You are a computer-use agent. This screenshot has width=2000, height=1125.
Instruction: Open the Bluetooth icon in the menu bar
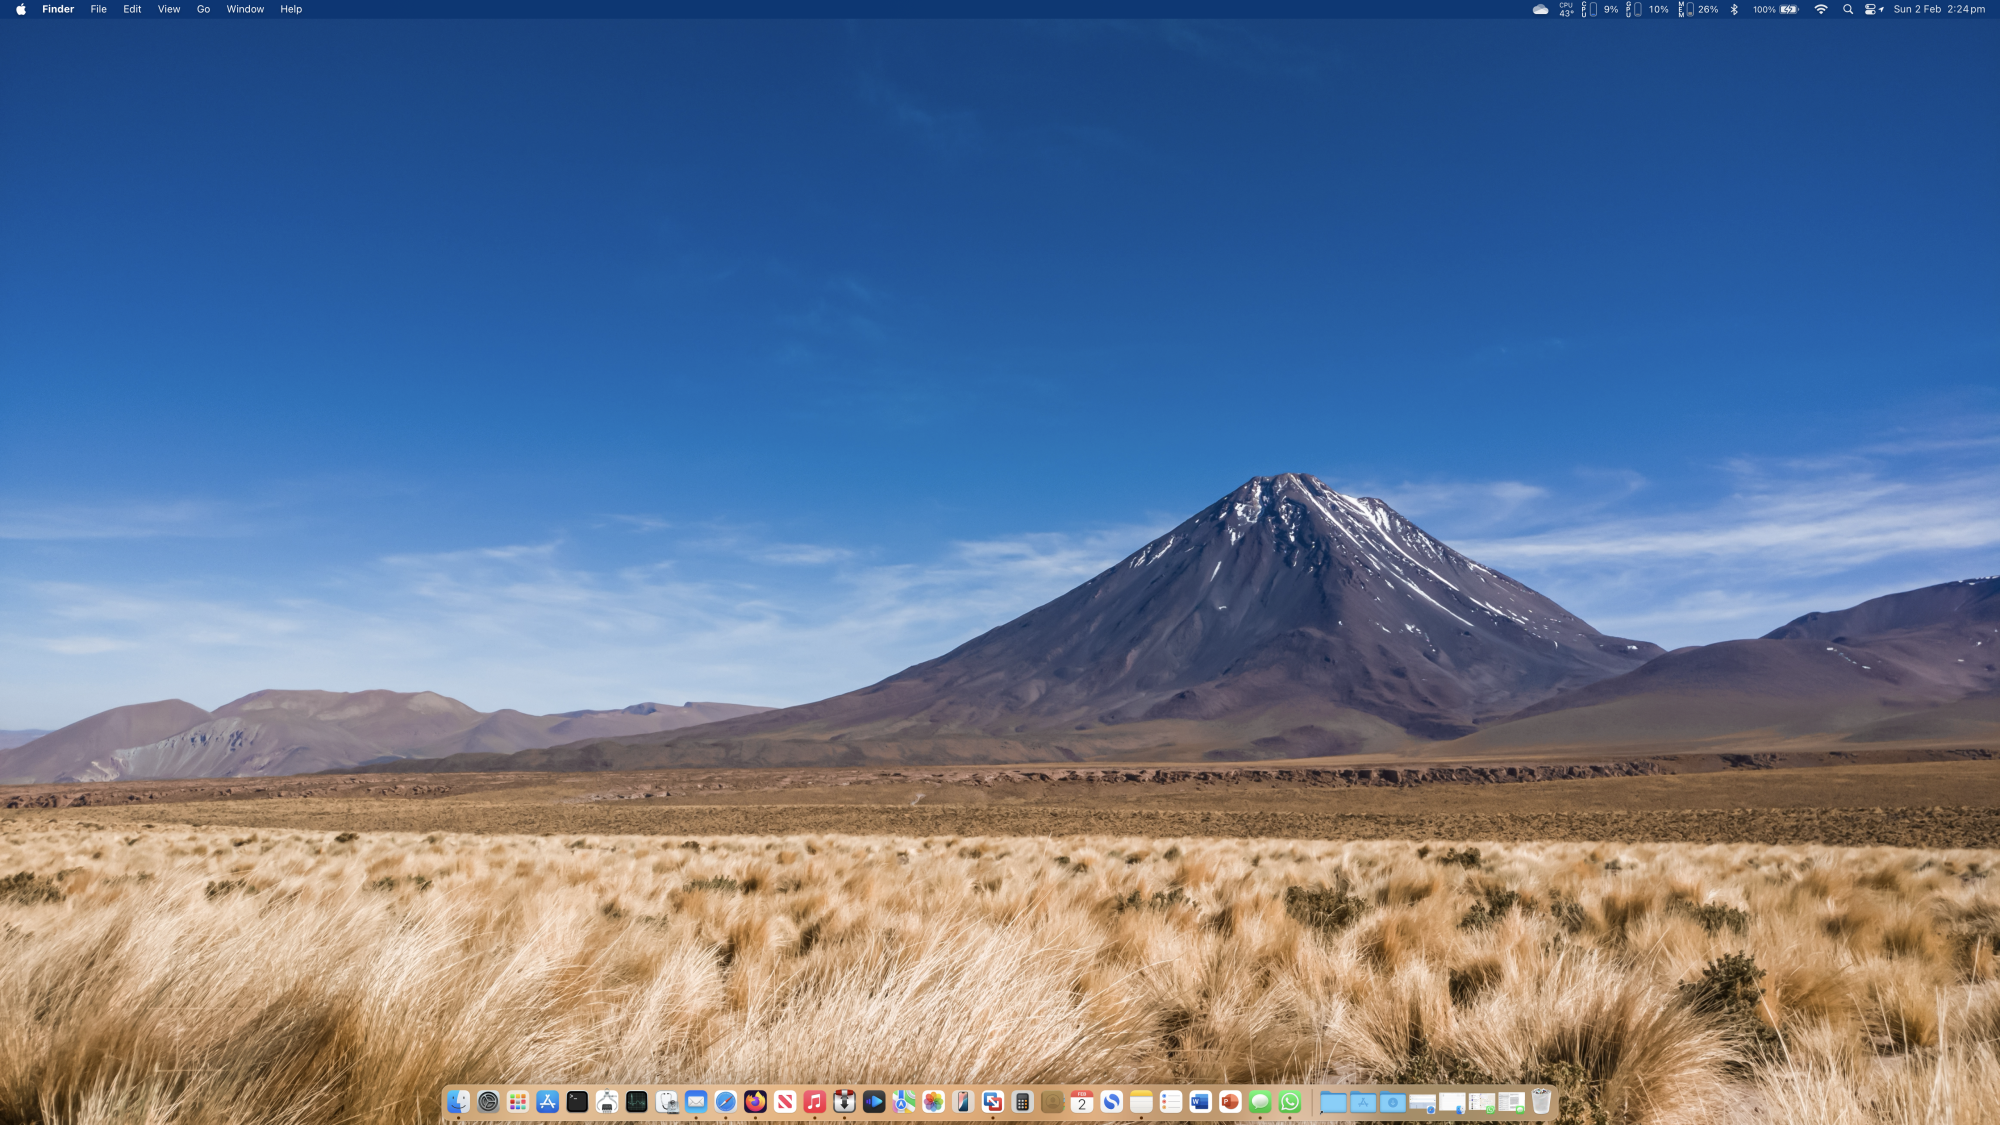[1735, 9]
